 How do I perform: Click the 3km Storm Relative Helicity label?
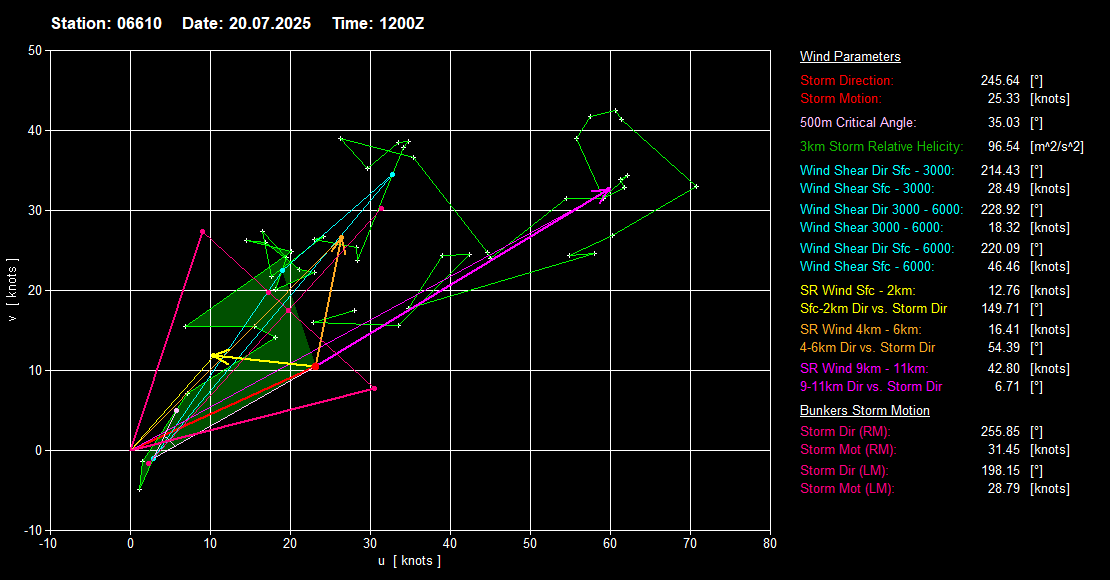pyautogui.click(x=881, y=147)
